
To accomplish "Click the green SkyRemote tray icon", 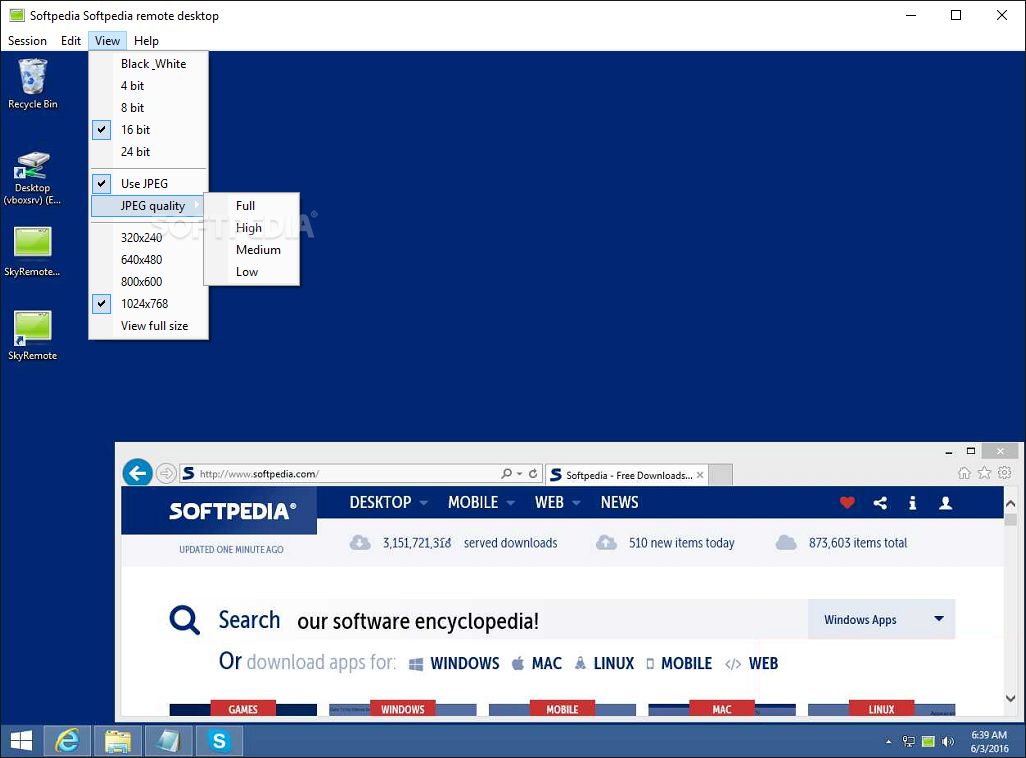I will [x=928, y=742].
